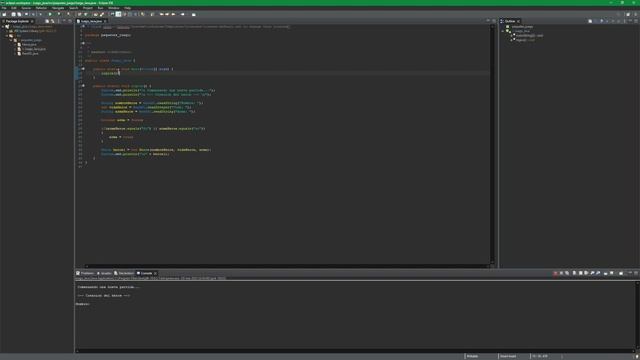Select Heroe.java in Package Explorer
Viewport: 640px width, 360px height.
(29, 44)
